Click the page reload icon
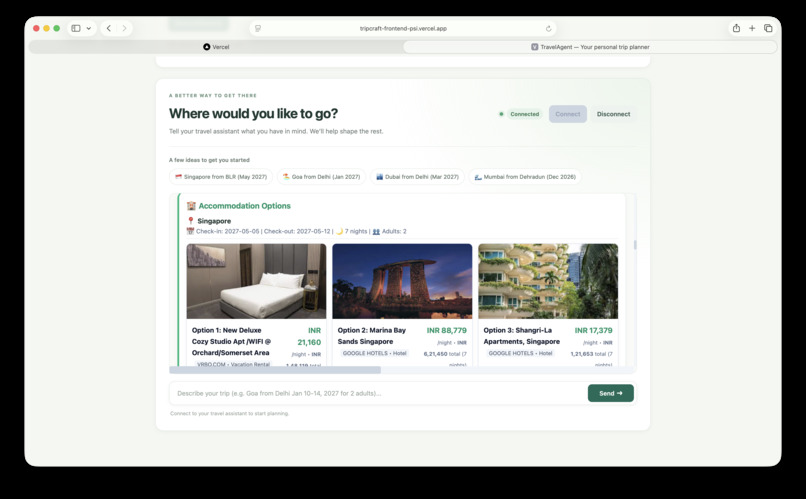Viewport: 806px width, 499px height. 548,29
